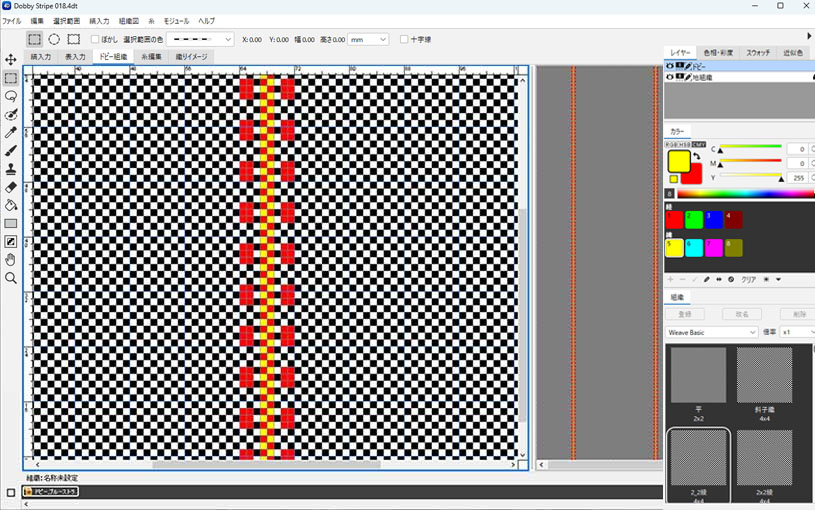The width and height of the screenshot is (815, 510).
Task: Toggle the ぼかし checkbox
Action: click(95, 39)
